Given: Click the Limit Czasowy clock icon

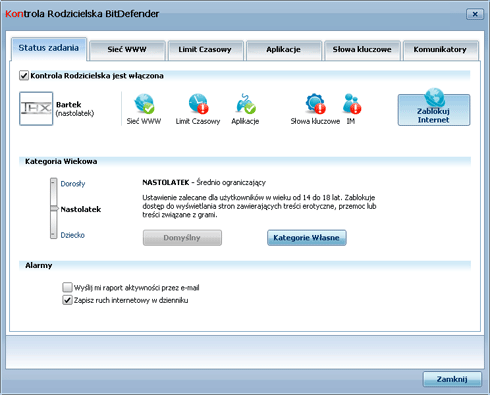Looking at the screenshot, I should click(198, 104).
